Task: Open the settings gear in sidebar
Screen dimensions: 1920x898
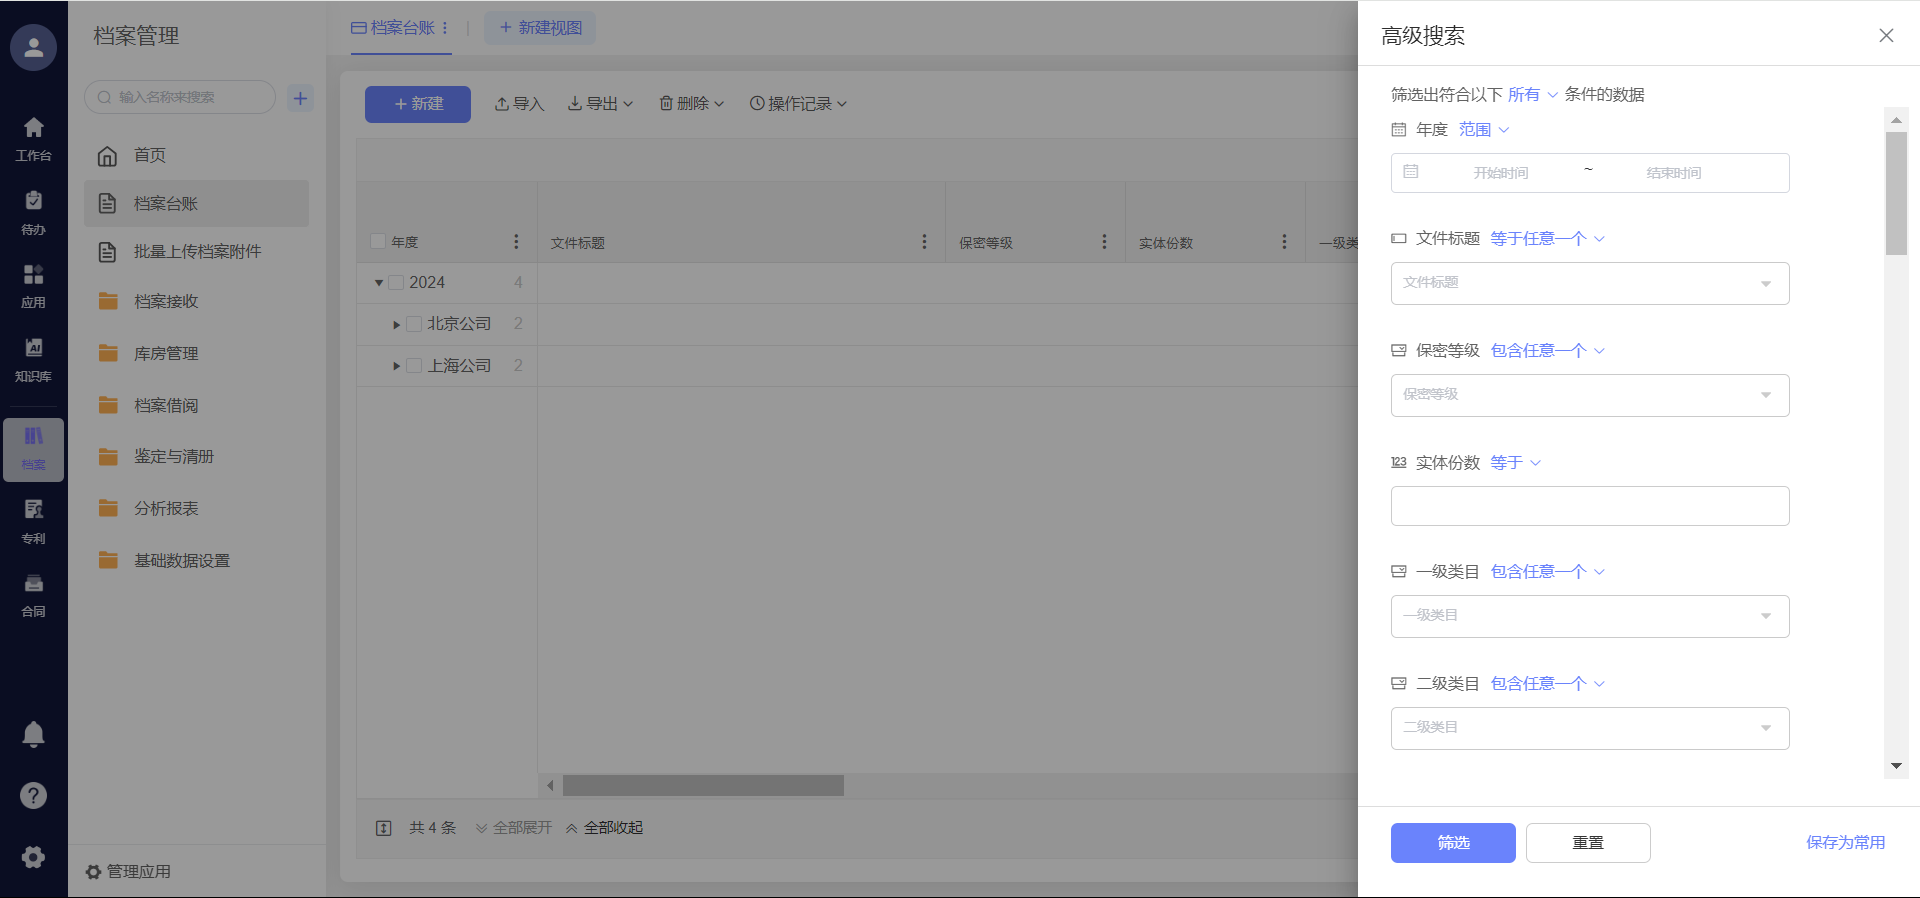Action: 33,857
